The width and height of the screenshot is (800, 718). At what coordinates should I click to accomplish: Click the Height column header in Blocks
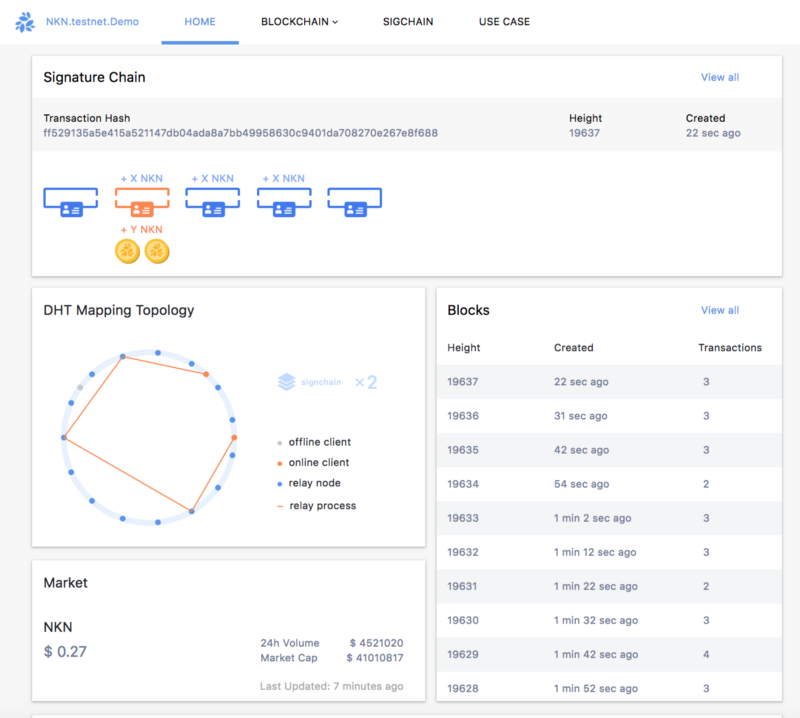point(464,348)
